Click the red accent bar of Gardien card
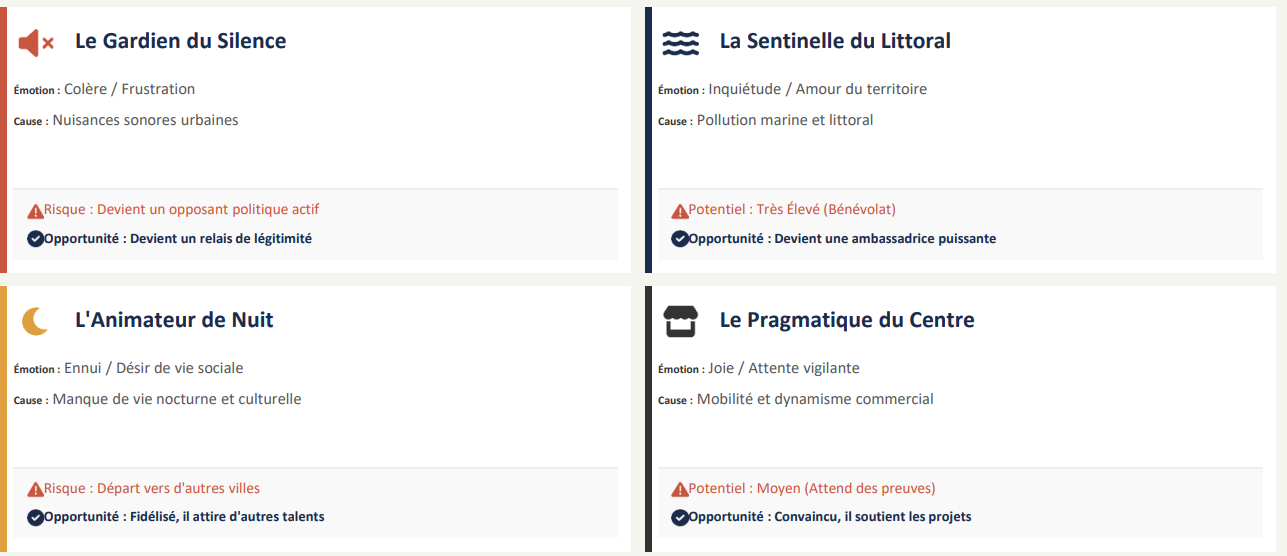 (x=3, y=140)
